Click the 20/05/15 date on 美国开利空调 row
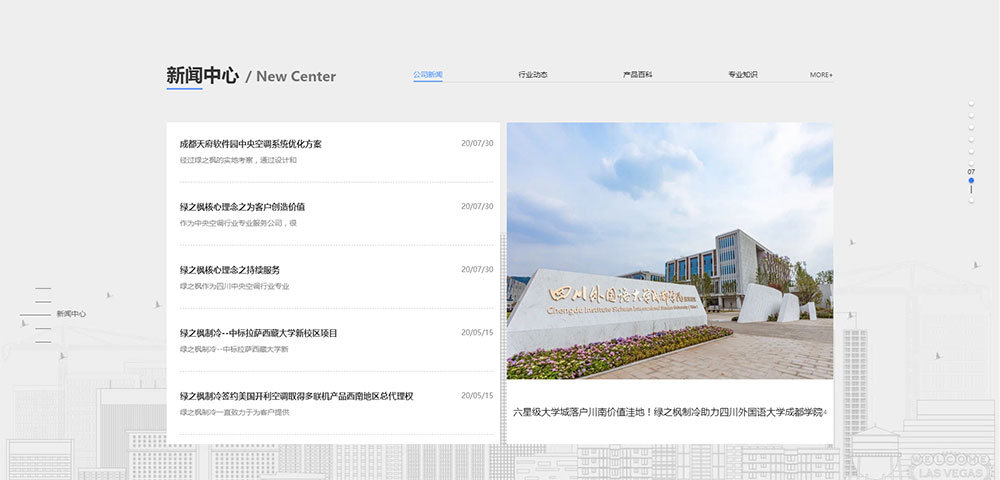This screenshot has width=1000, height=480. pyautogui.click(x=477, y=396)
